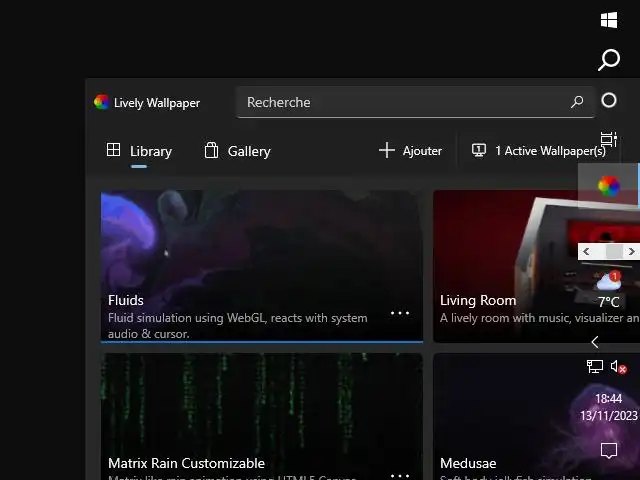Open Cortana circle icon on taskbar
The height and width of the screenshot is (480, 640).
609,100
